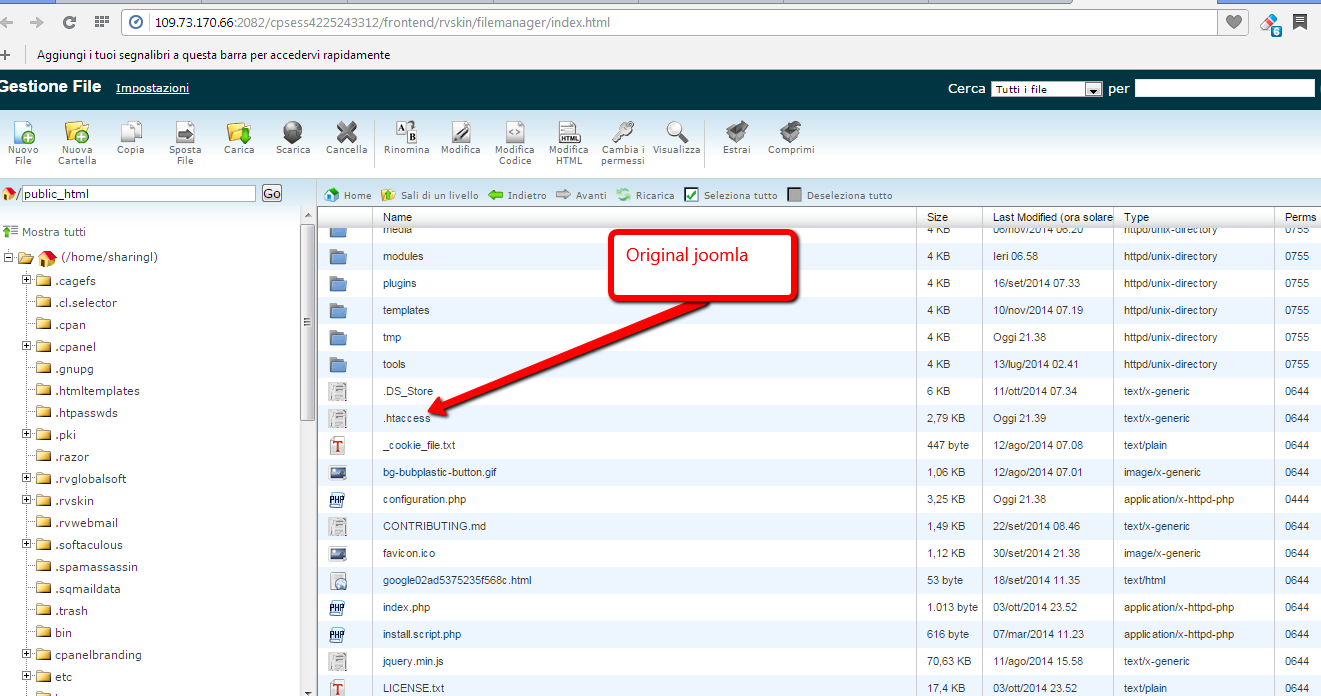
Task: Click Deseleziona tutto box
Action: 795,195
